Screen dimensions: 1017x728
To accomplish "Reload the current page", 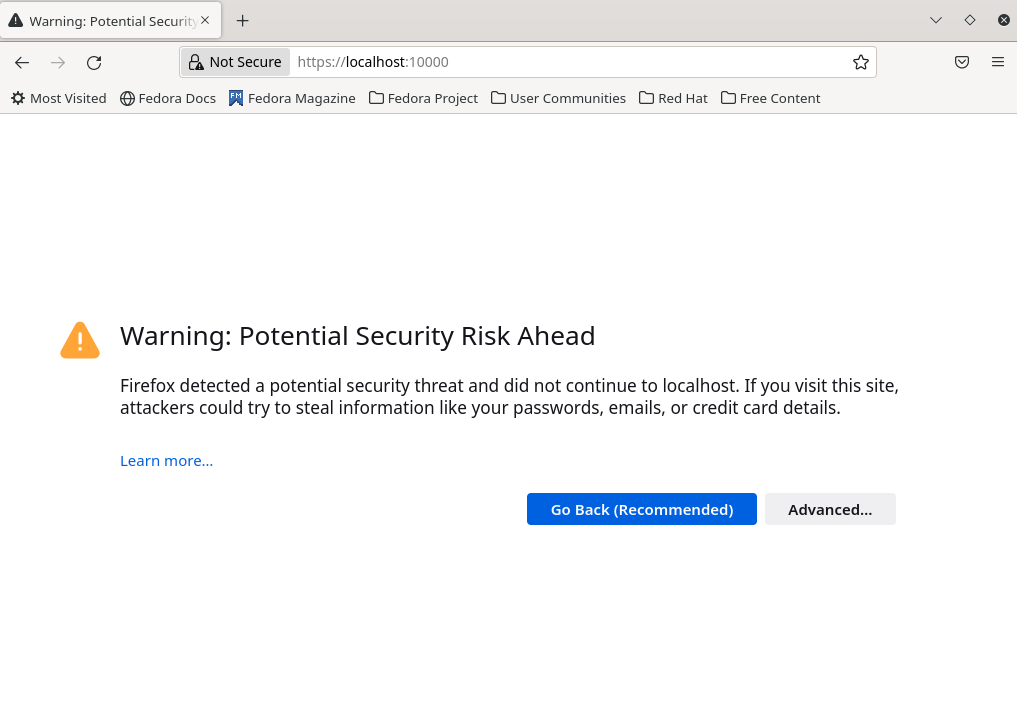I will (94, 62).
